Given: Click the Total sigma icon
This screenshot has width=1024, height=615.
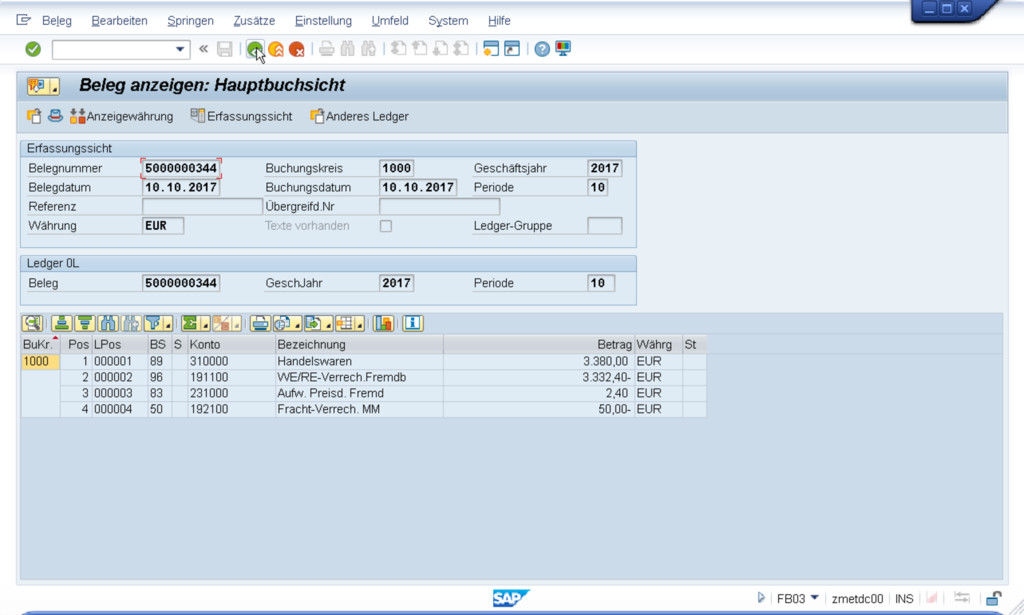Looking at the screenshot, I should point(190,323).
